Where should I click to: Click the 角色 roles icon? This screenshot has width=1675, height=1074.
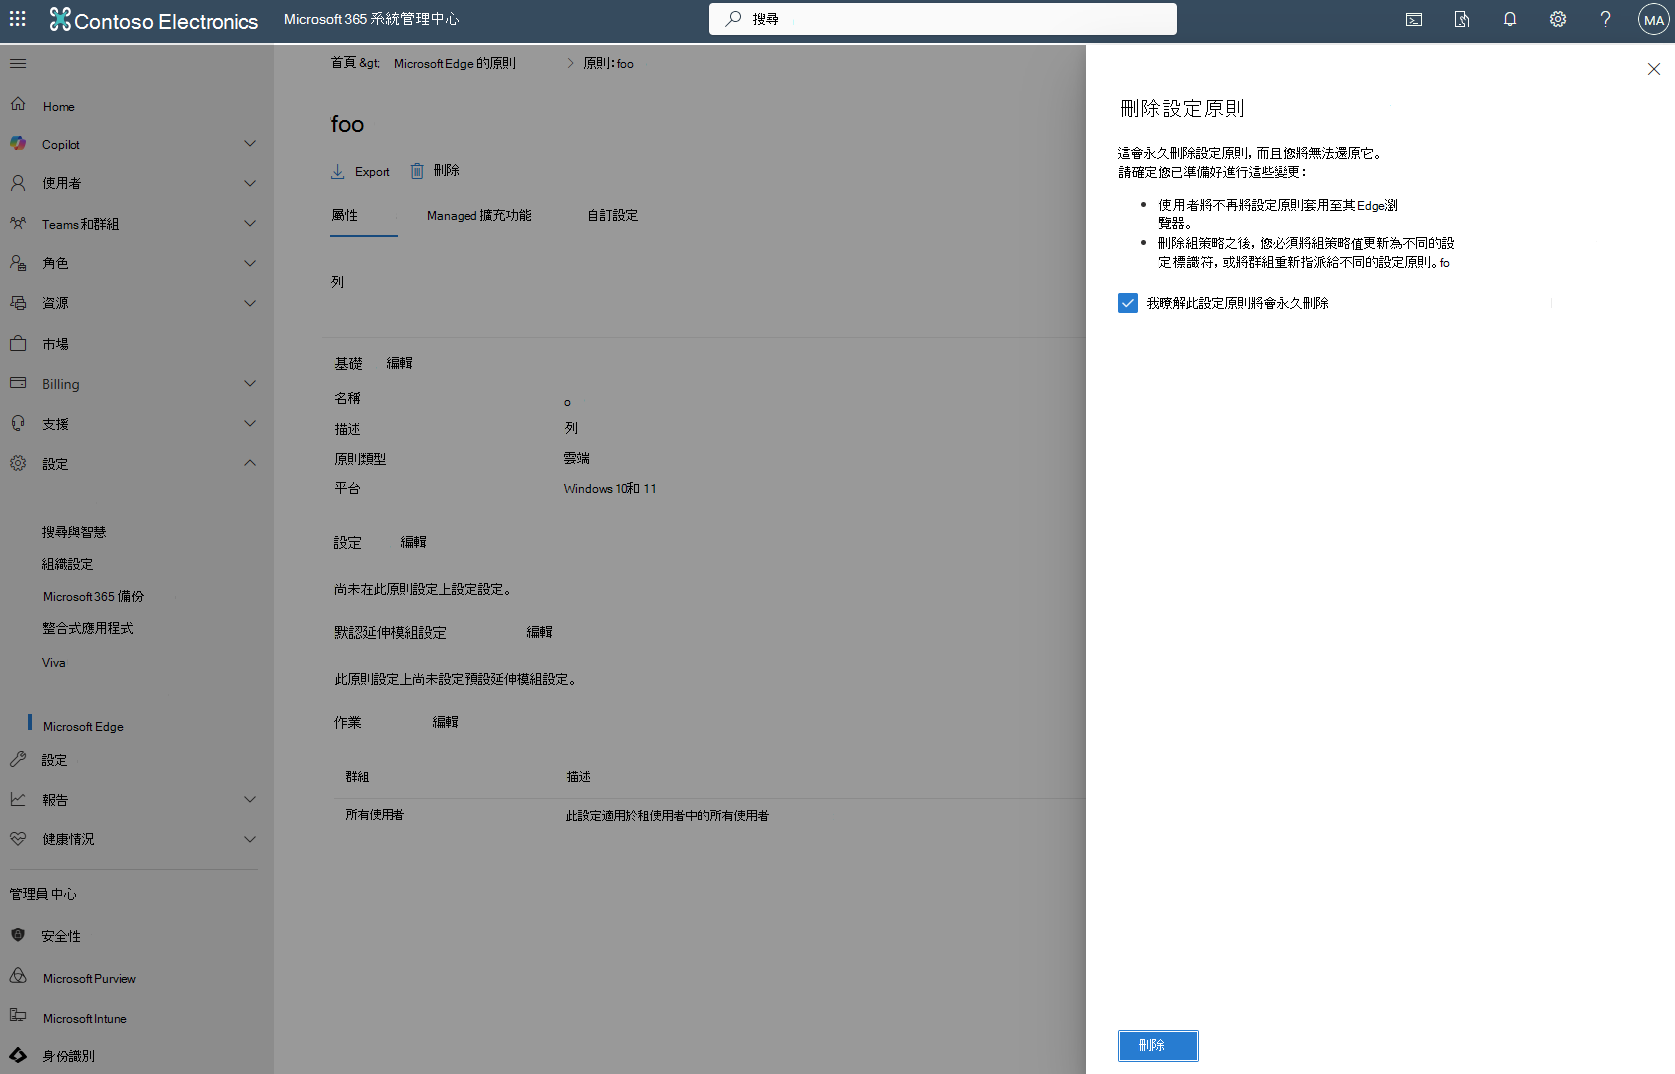(x=18, y=263)
